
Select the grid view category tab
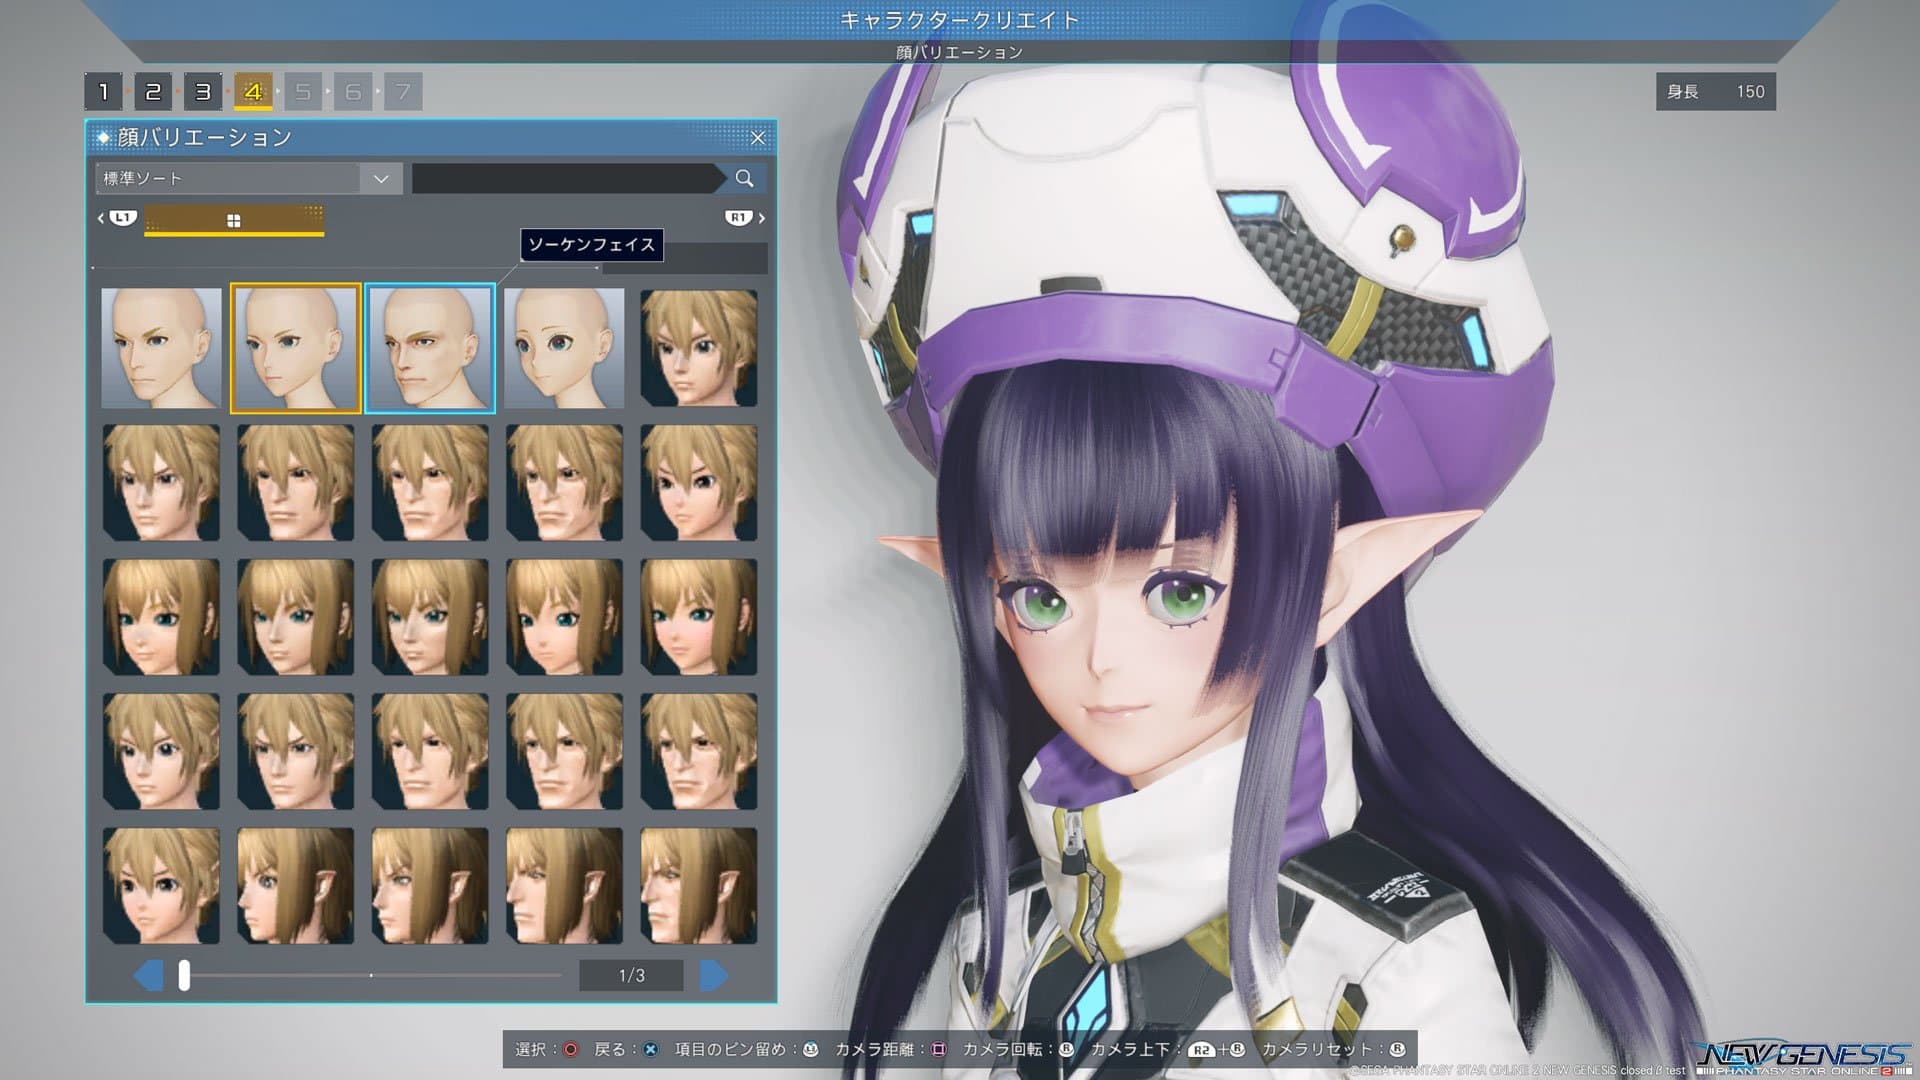point(234,220)
